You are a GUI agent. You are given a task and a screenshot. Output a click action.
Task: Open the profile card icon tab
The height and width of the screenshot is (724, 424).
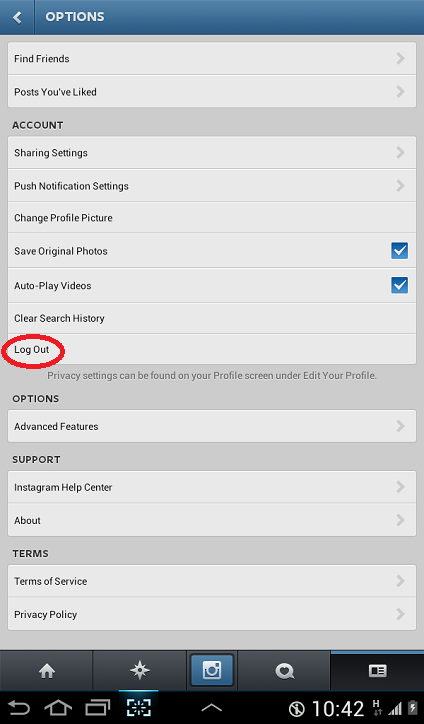tap(377, 671)
